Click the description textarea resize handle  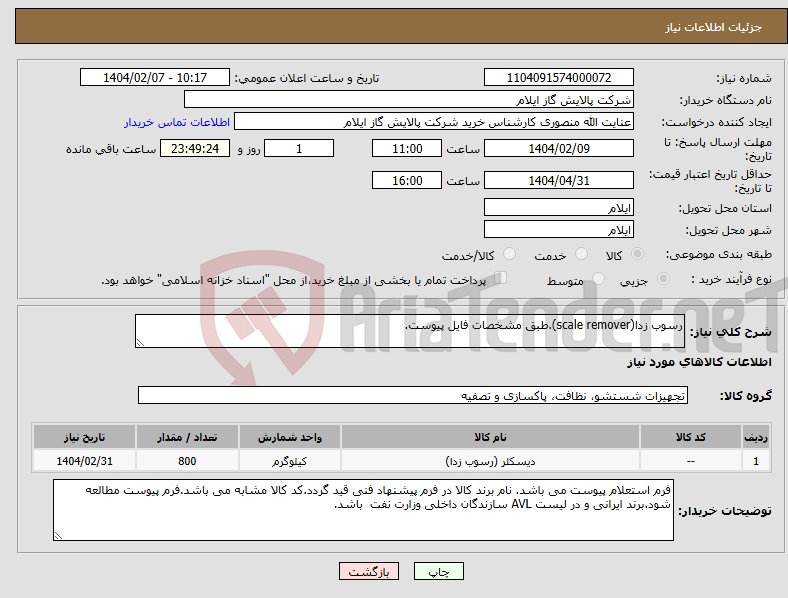coord(140,343)
